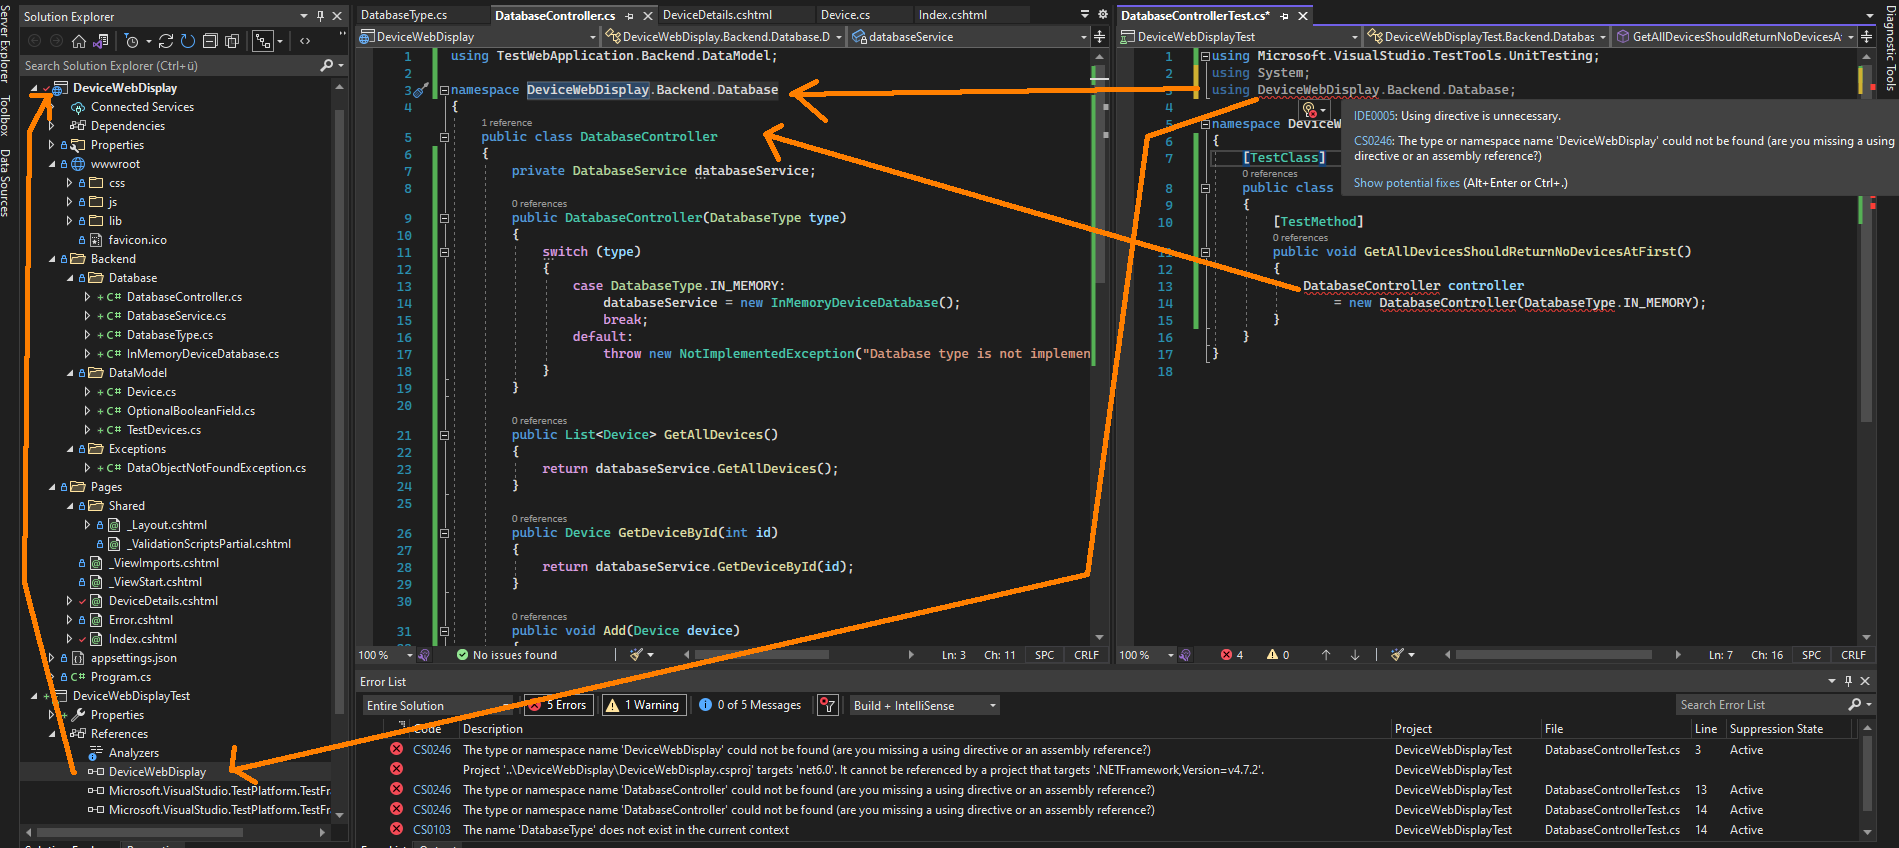Collapse the Pages folder
Screen dimensions: 1899x848
[x=52, y=487]
